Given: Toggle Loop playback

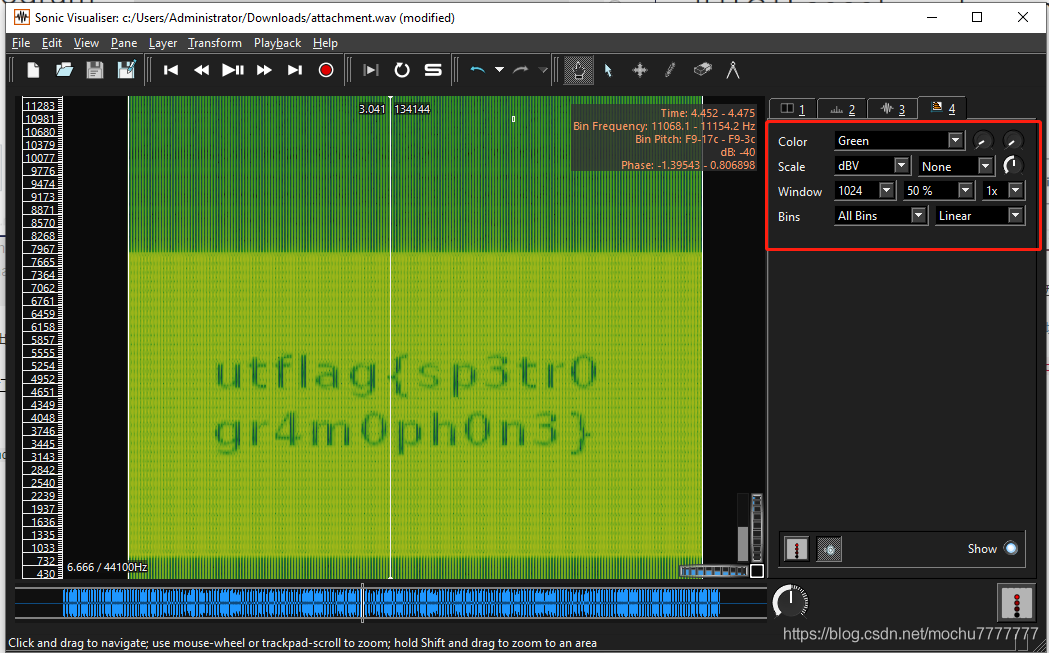Looking at the screenshot, I should coord(402,70).
